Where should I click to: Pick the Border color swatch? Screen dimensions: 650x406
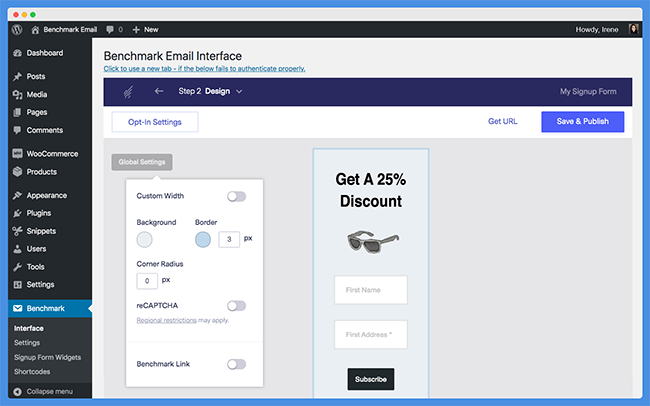click(x=203, y=239)
